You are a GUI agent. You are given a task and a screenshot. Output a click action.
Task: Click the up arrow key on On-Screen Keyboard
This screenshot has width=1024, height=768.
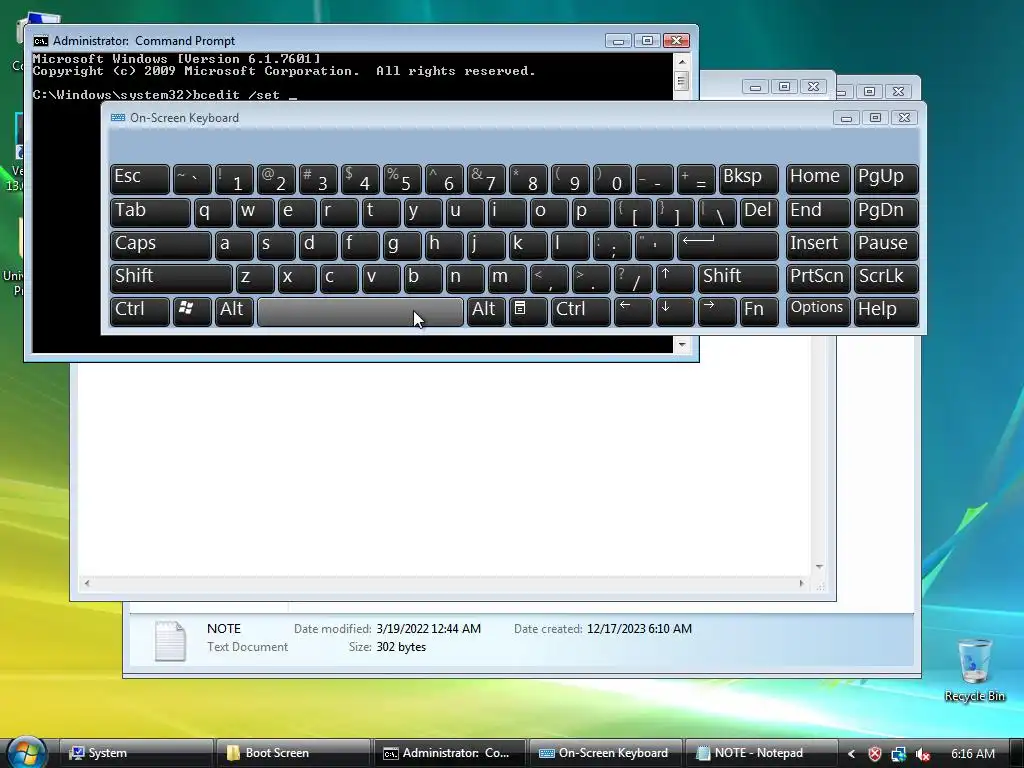675,278
